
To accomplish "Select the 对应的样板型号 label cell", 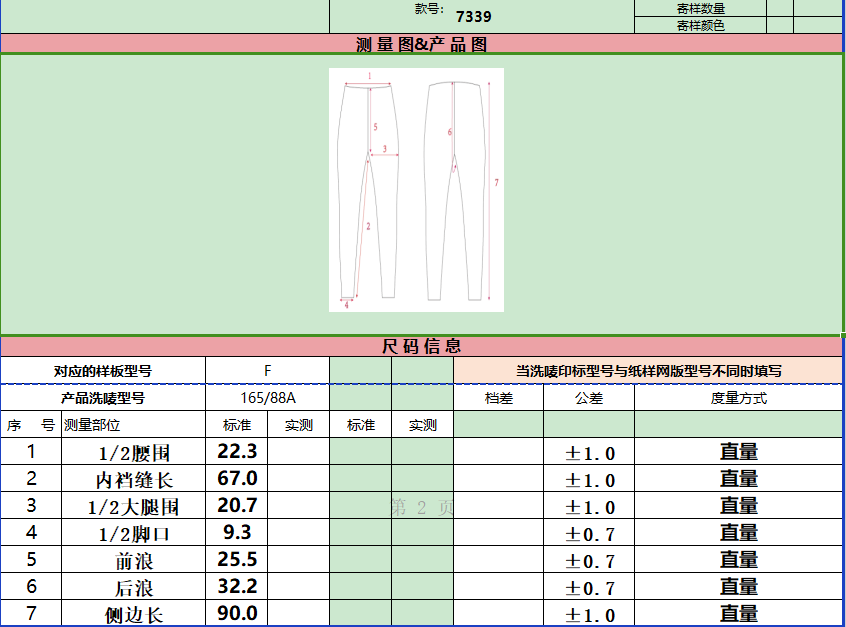I will (103, 371).
